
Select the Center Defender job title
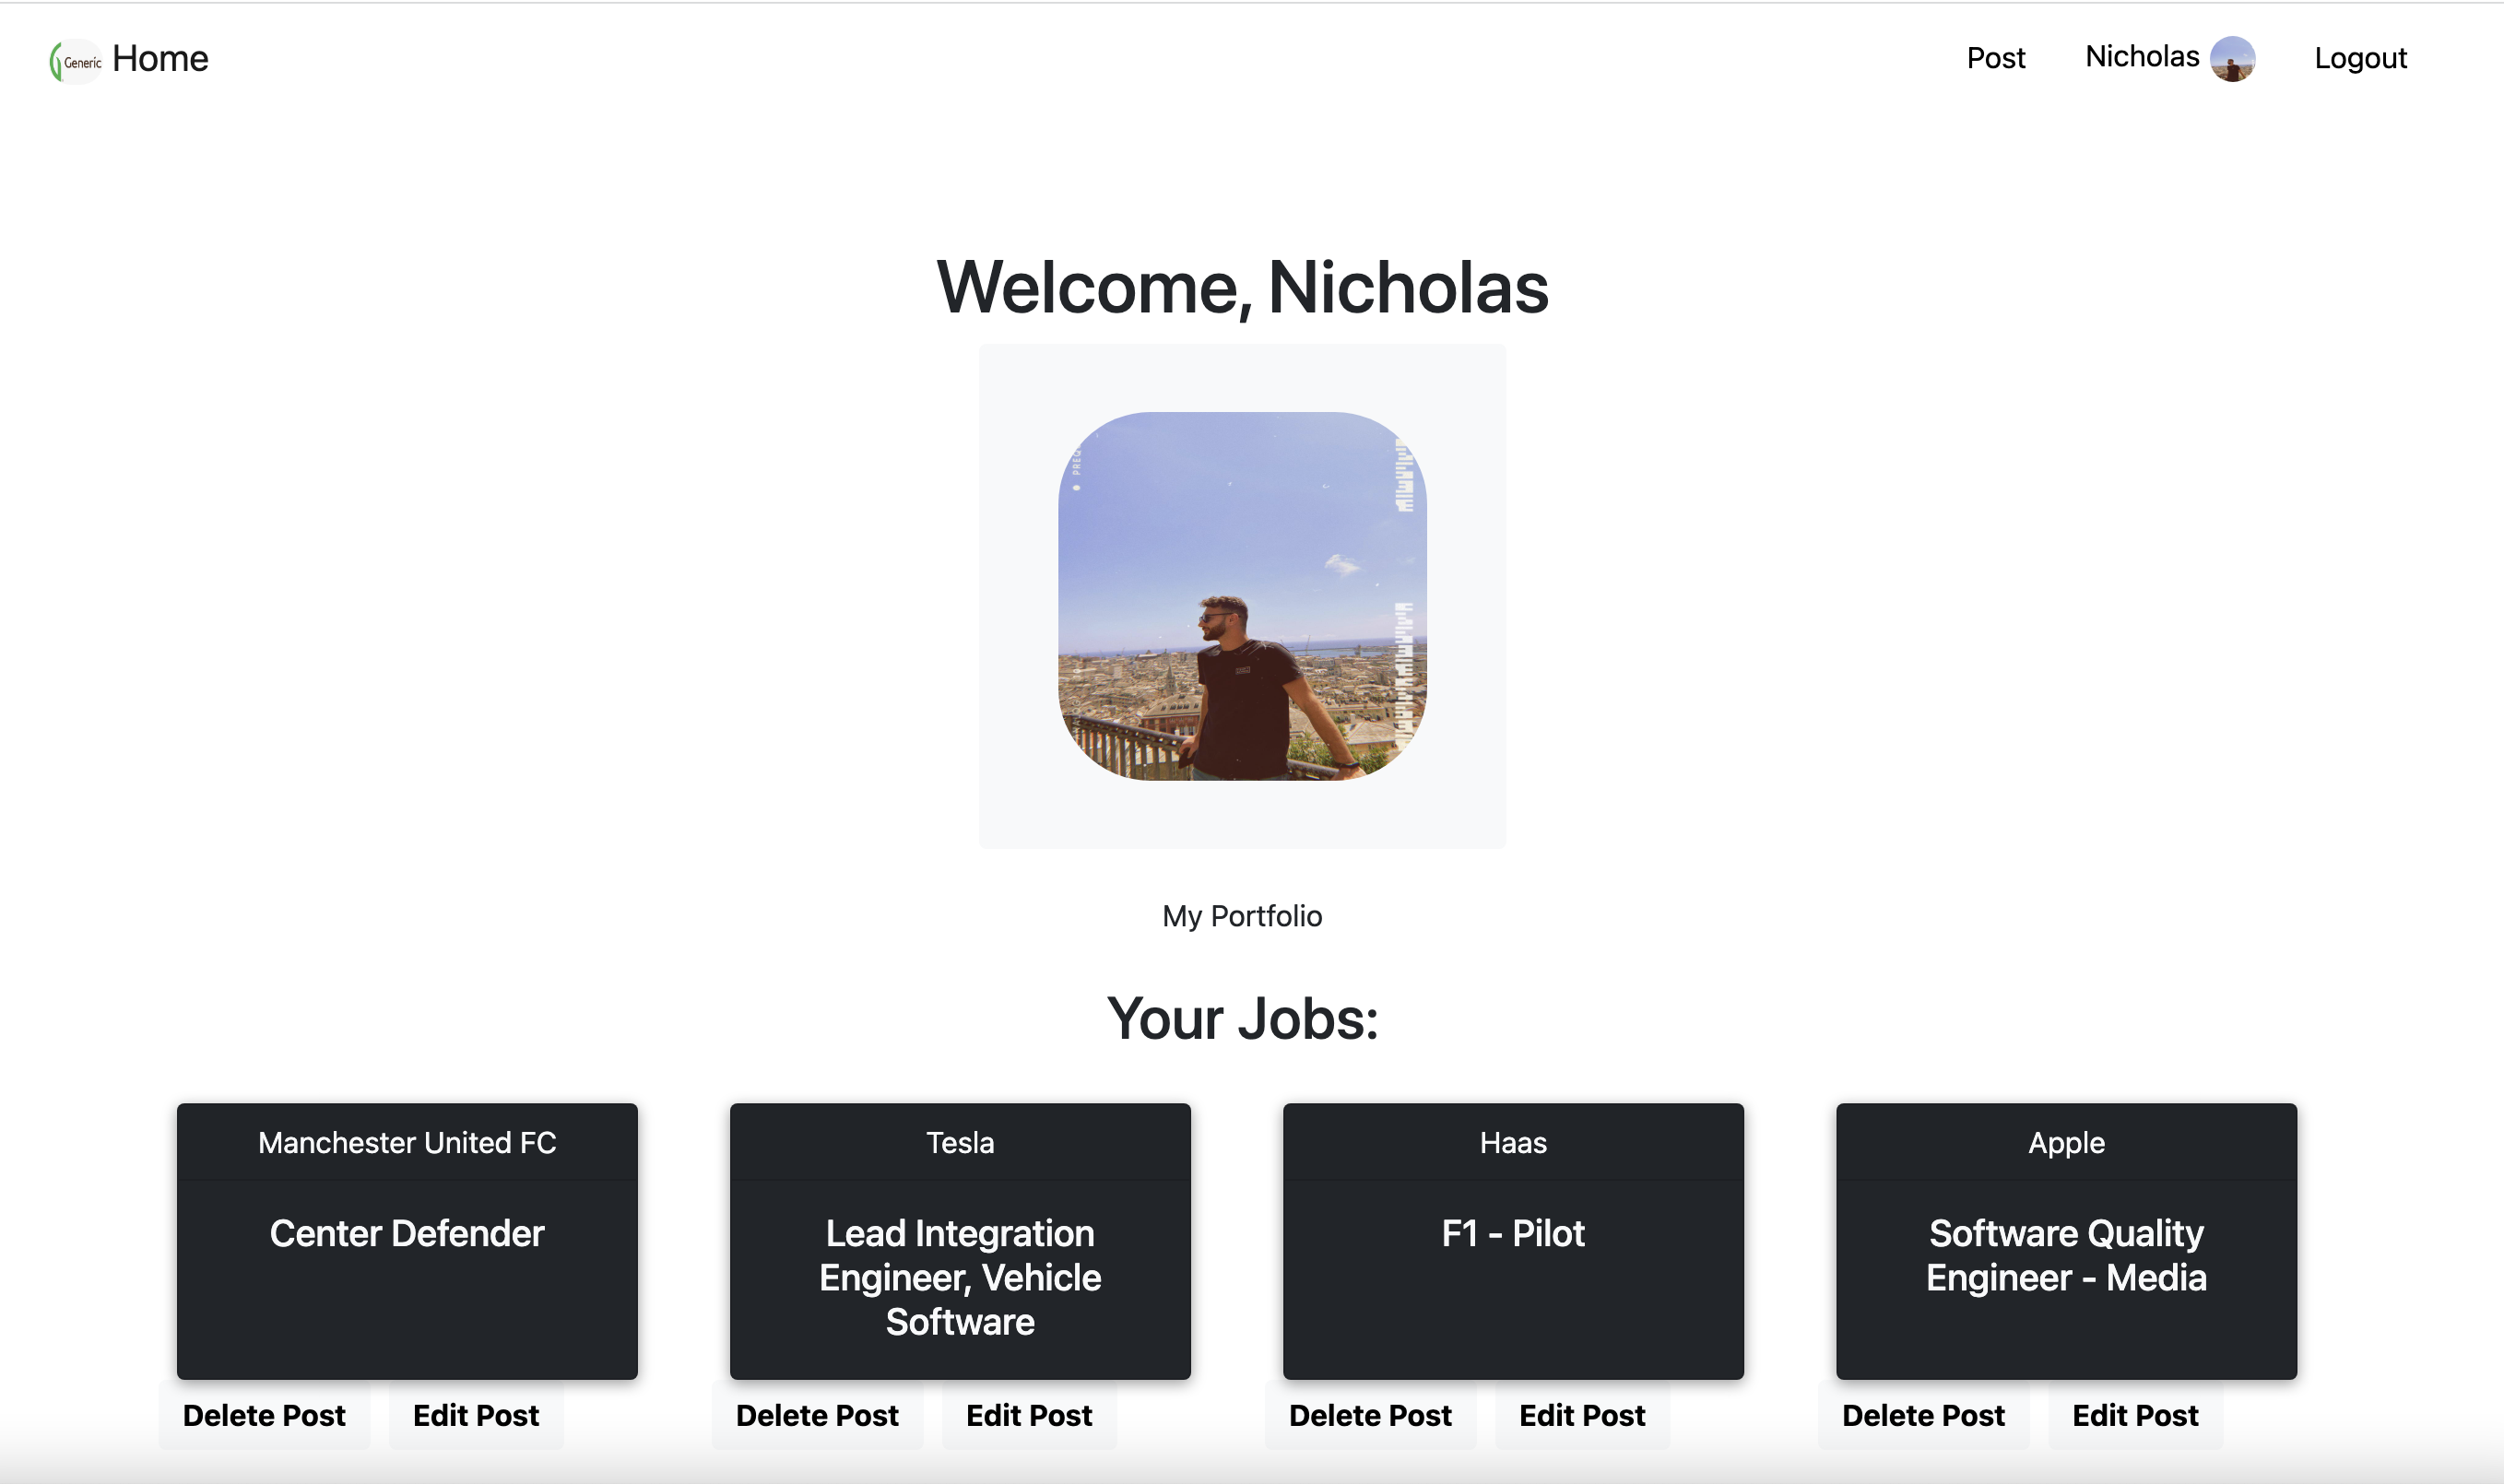coord(407,1233)
